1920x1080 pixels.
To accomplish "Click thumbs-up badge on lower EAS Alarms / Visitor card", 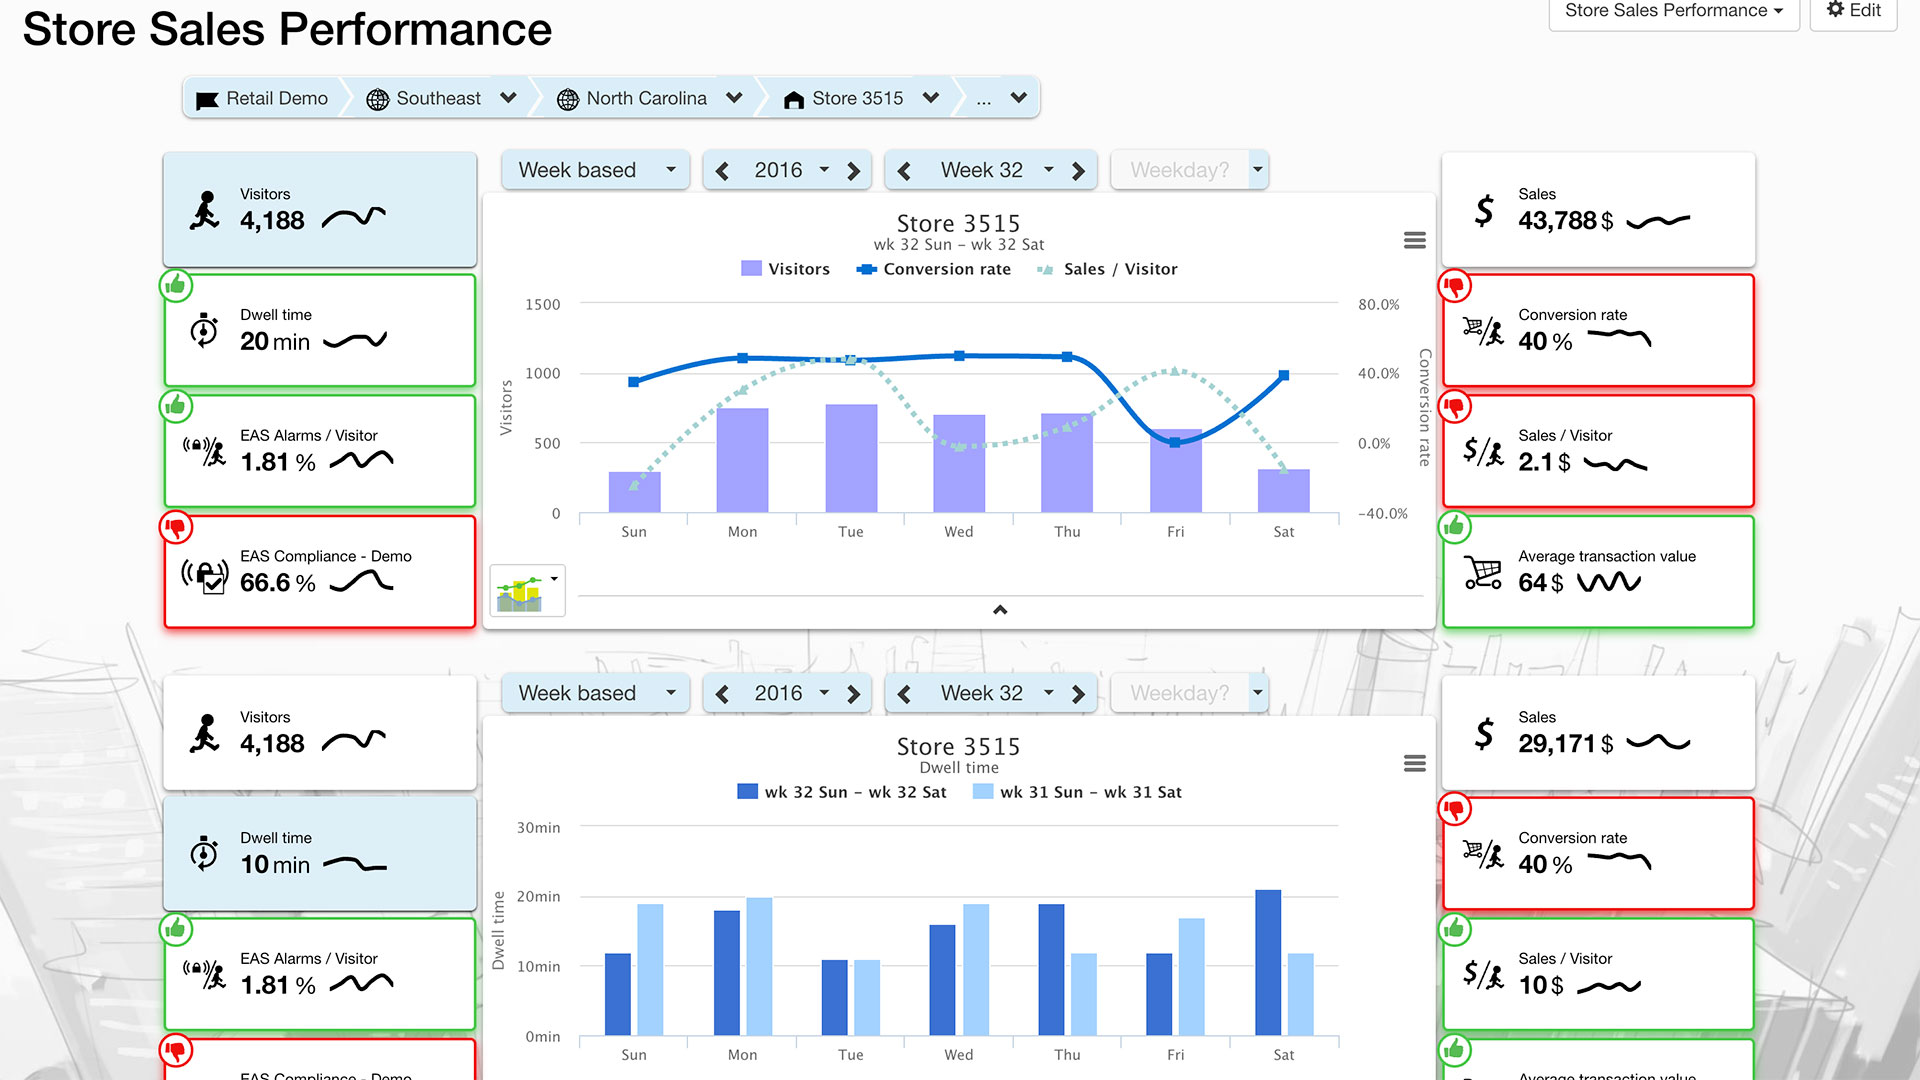I will click(x=176, y=929).
